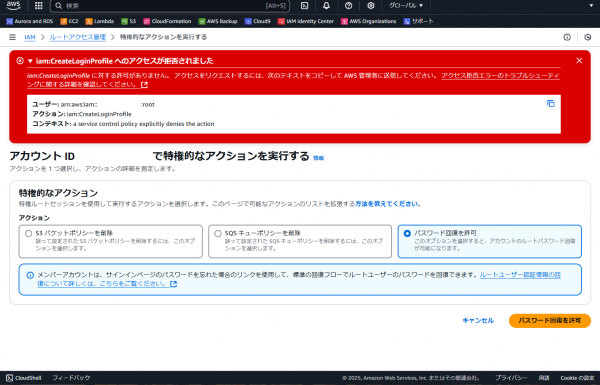
Task: Dismiss the red error banner
Action: point(579,60)
